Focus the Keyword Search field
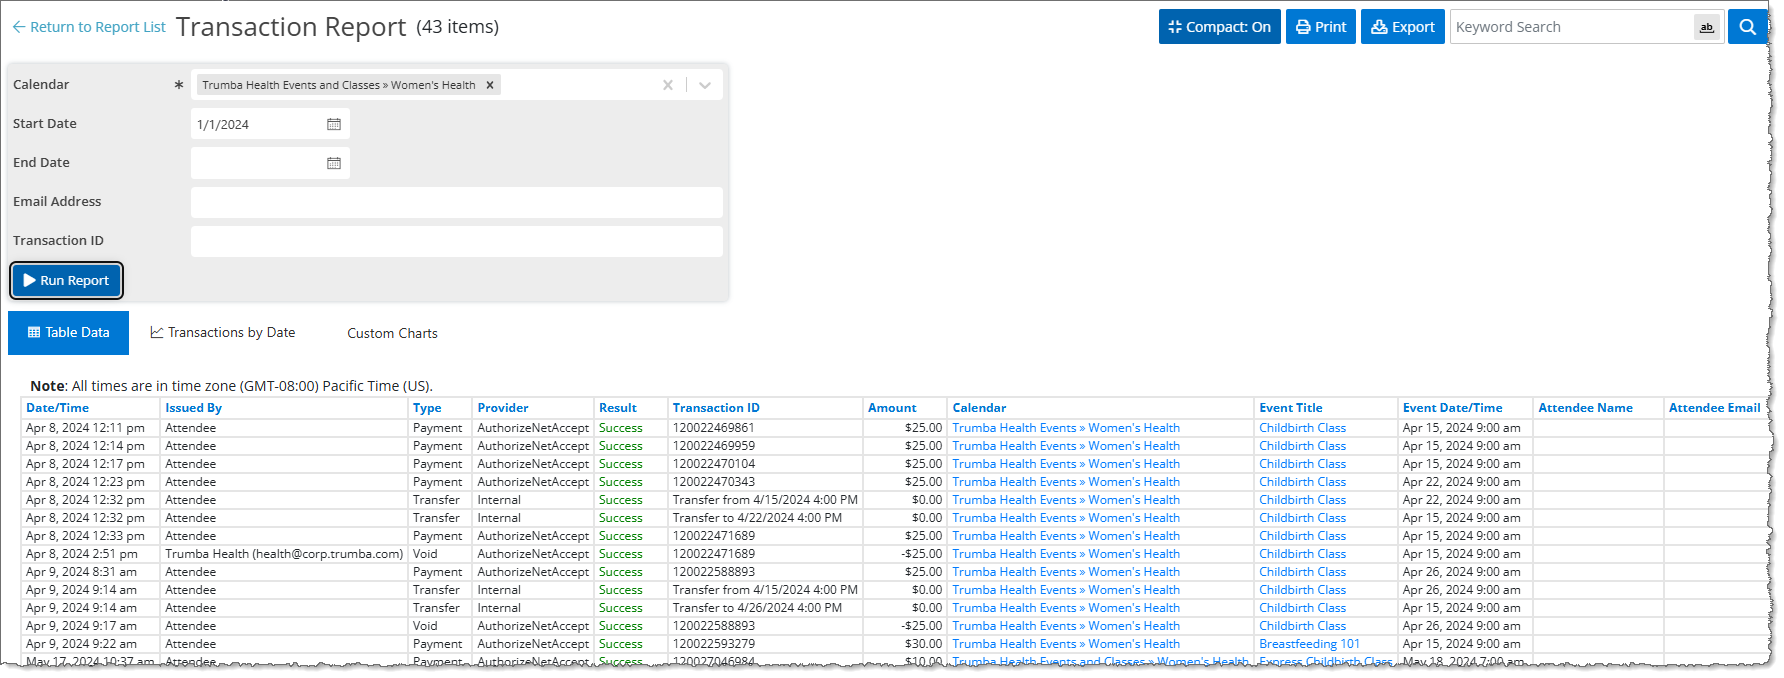 point(1572,27)
